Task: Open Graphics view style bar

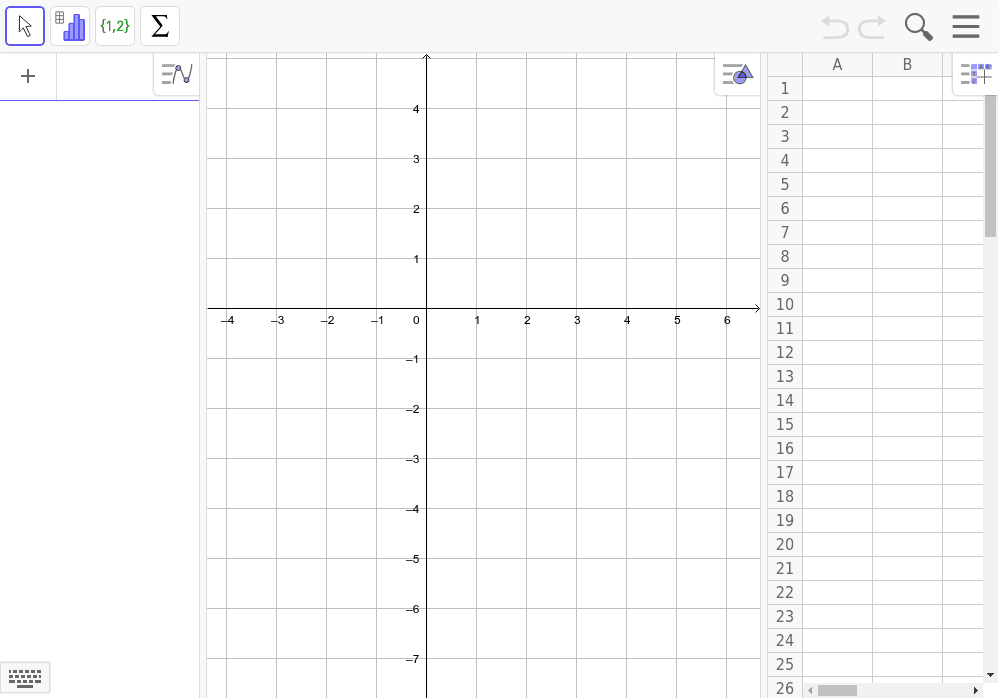Action: pos(737,74)
